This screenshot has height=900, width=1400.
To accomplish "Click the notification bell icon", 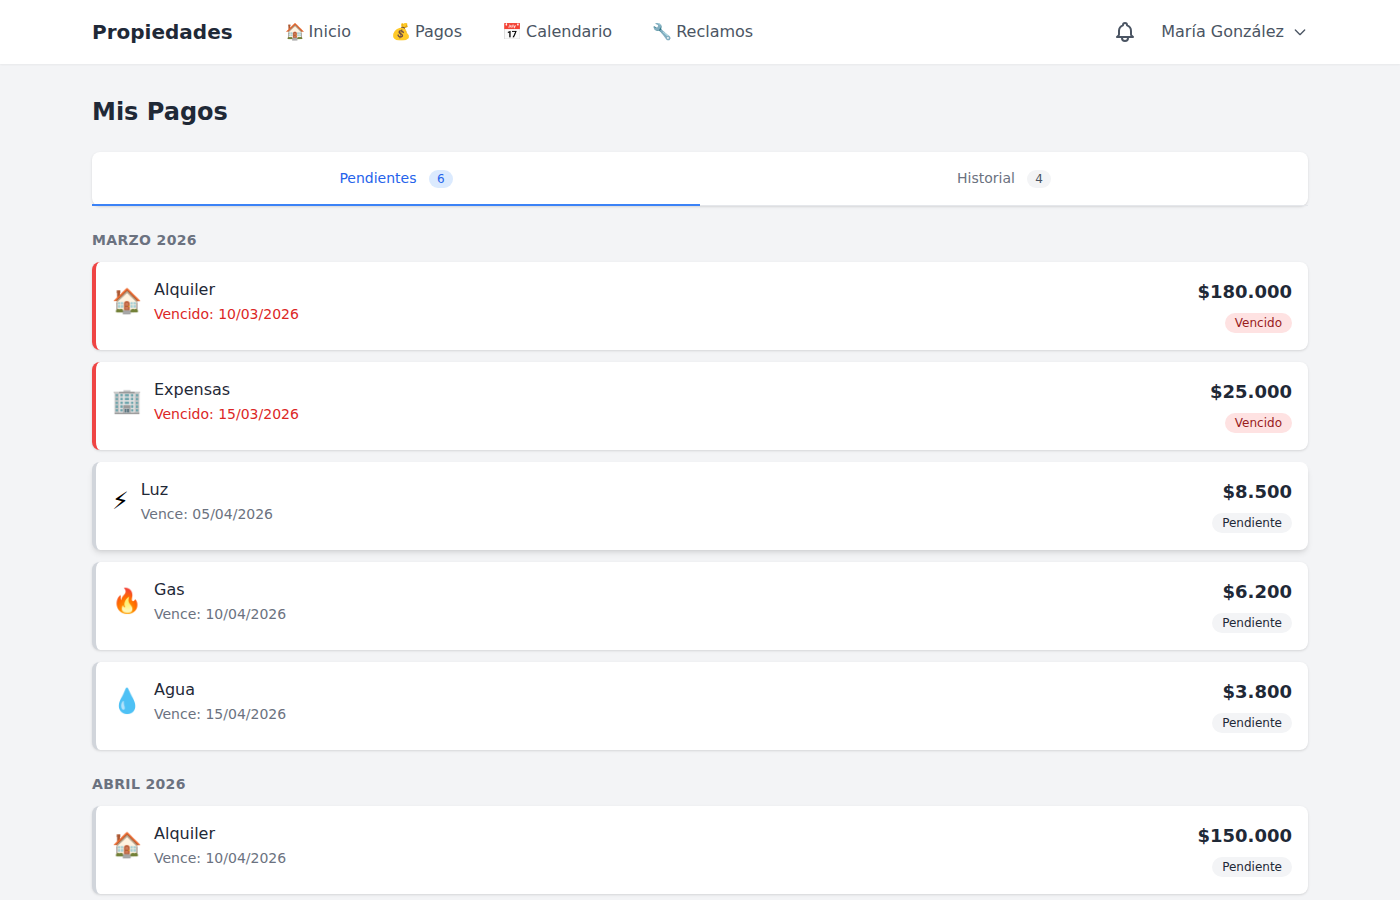I will tap(1125, 32).
